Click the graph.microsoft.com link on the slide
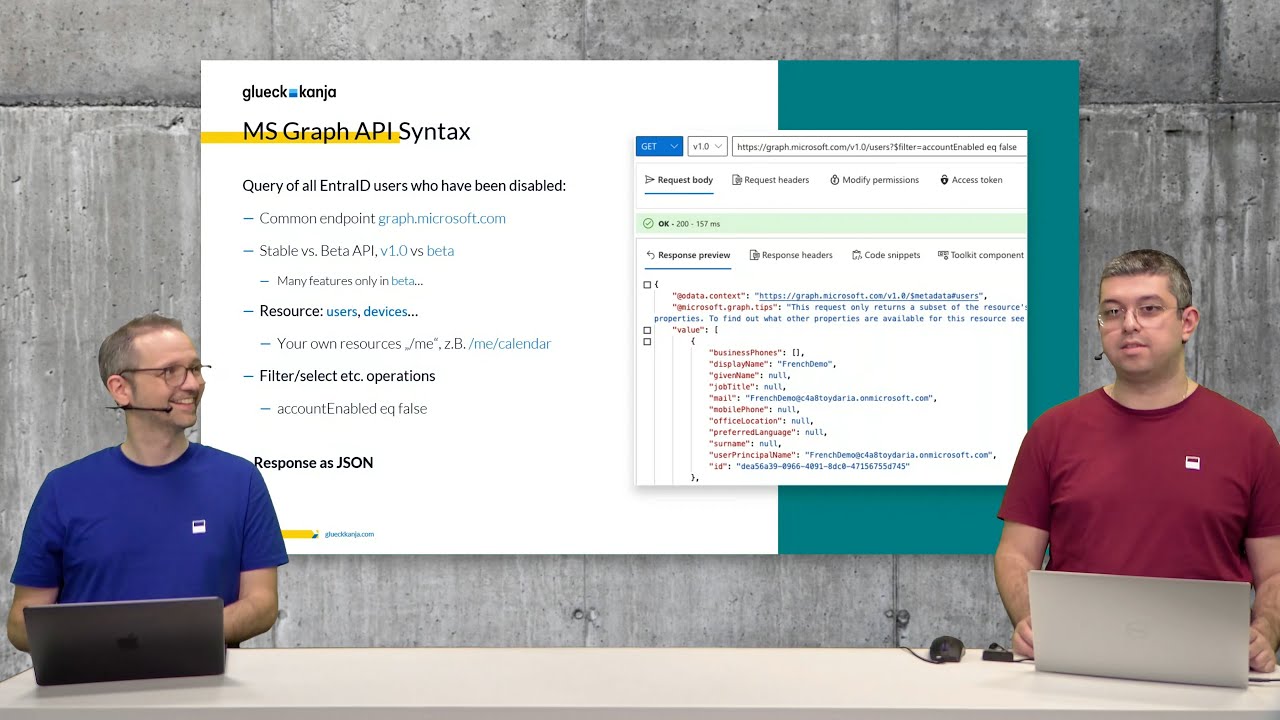 (442, 218)
